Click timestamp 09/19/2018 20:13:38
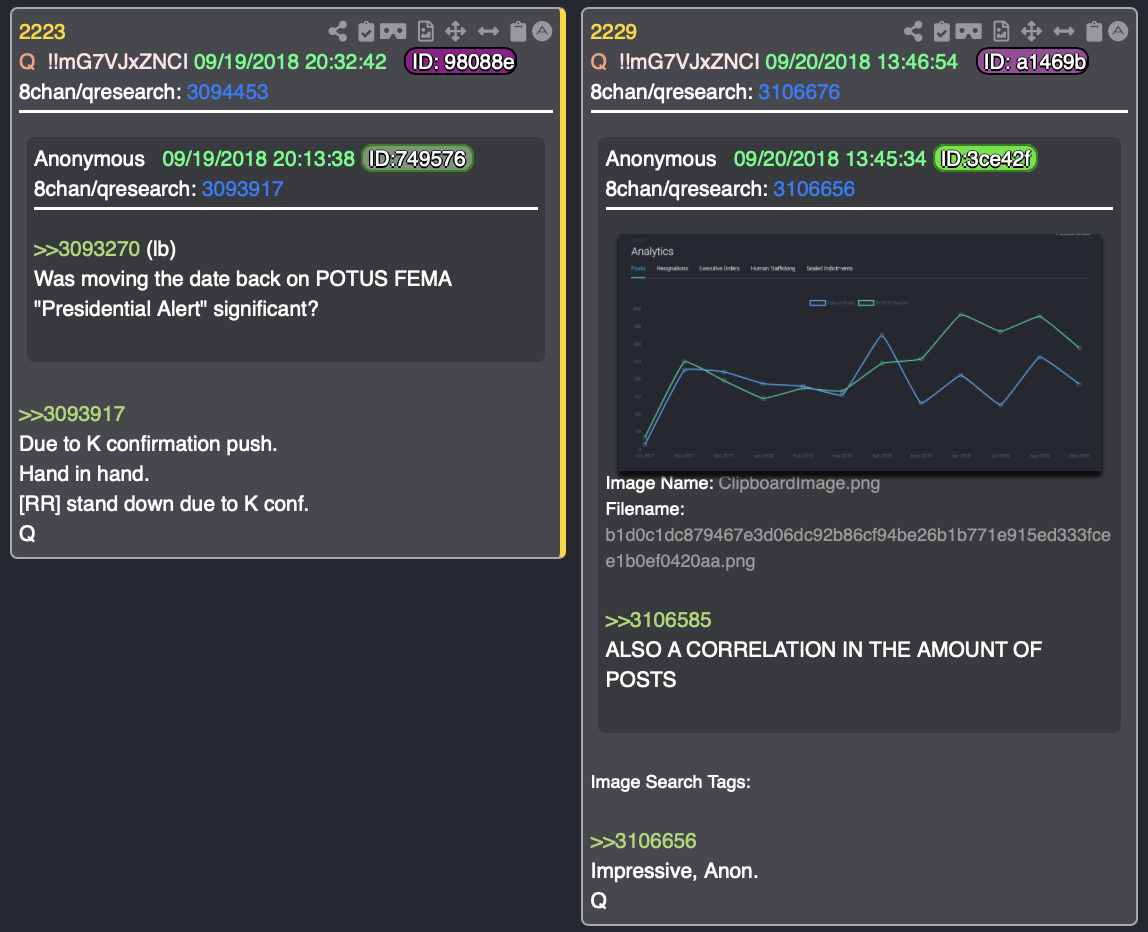The image size is (1148, 932). [x=258, y=159]
